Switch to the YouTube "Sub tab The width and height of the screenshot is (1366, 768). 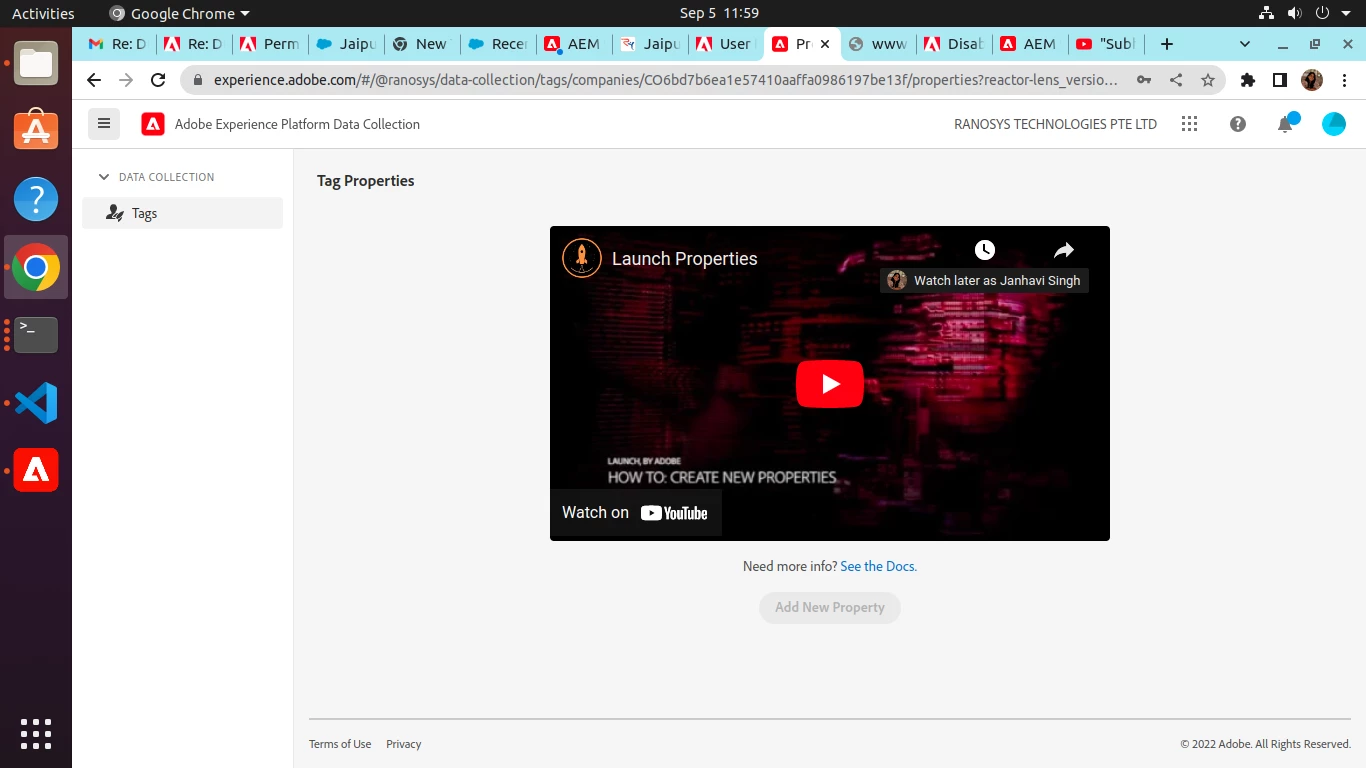pyautogui.click(x=1106, y=44)
